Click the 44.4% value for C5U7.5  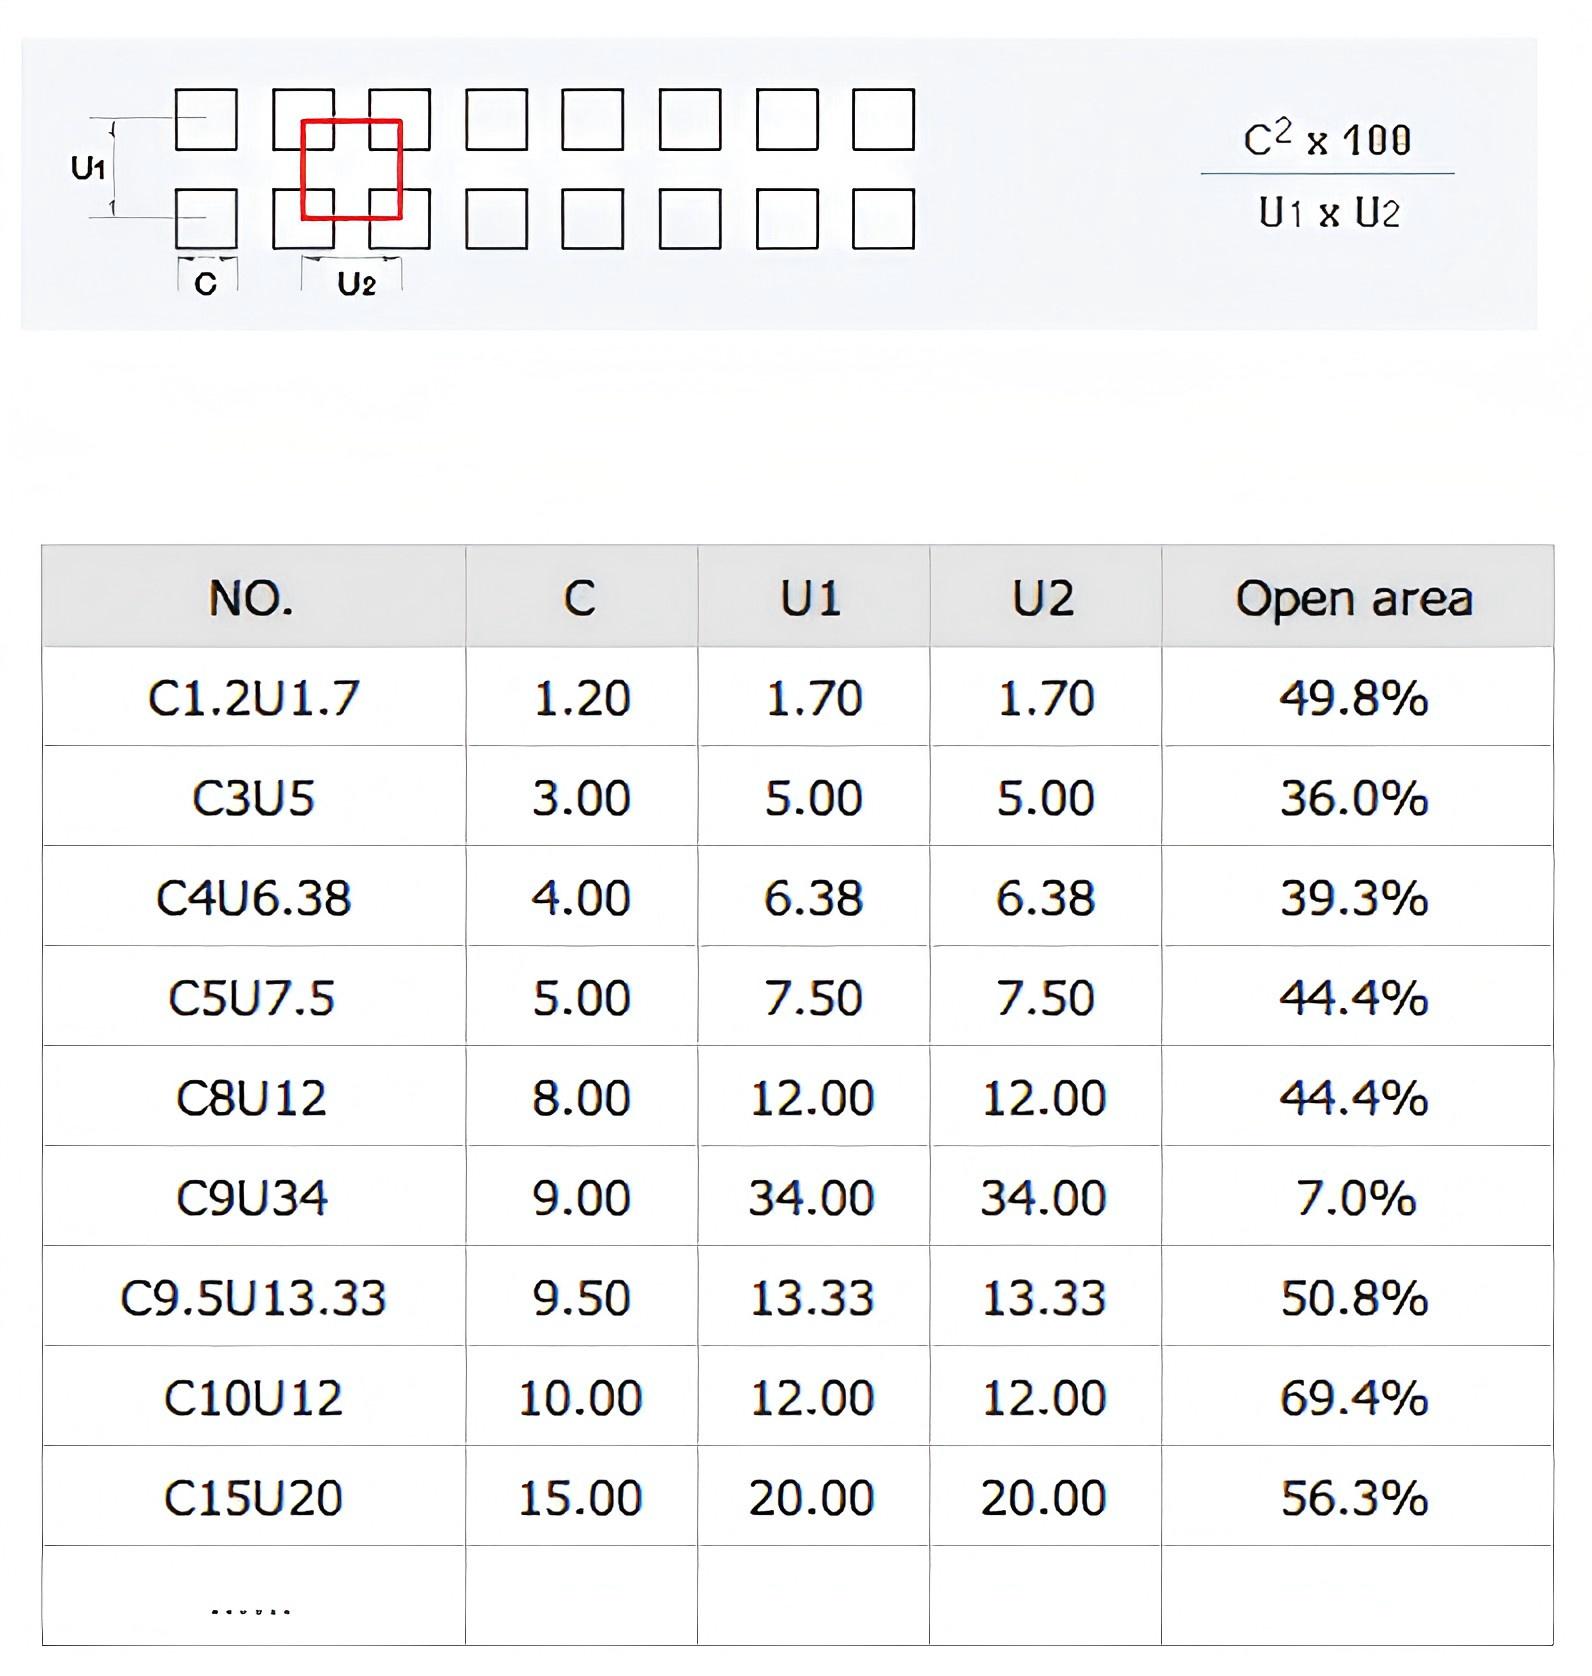(x=1354, y=998)
